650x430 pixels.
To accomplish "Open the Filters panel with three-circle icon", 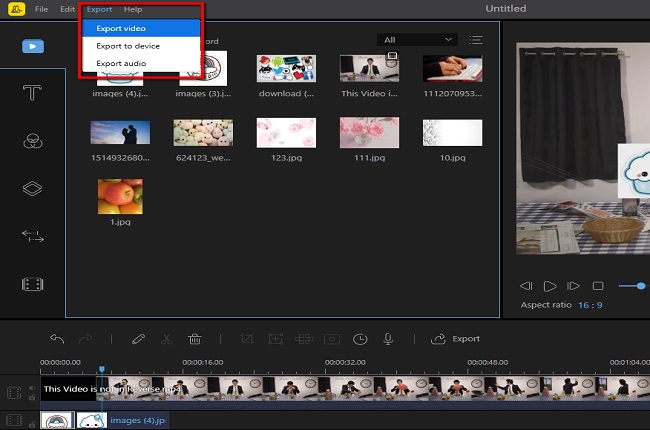I will [33, 141].
